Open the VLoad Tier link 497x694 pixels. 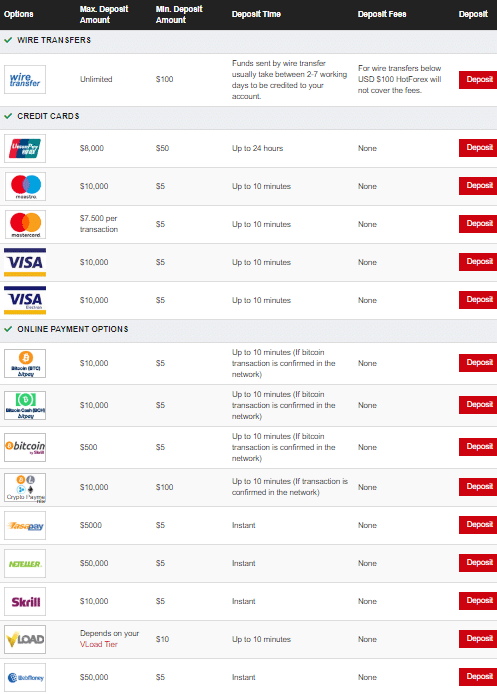tap(99, 644)
